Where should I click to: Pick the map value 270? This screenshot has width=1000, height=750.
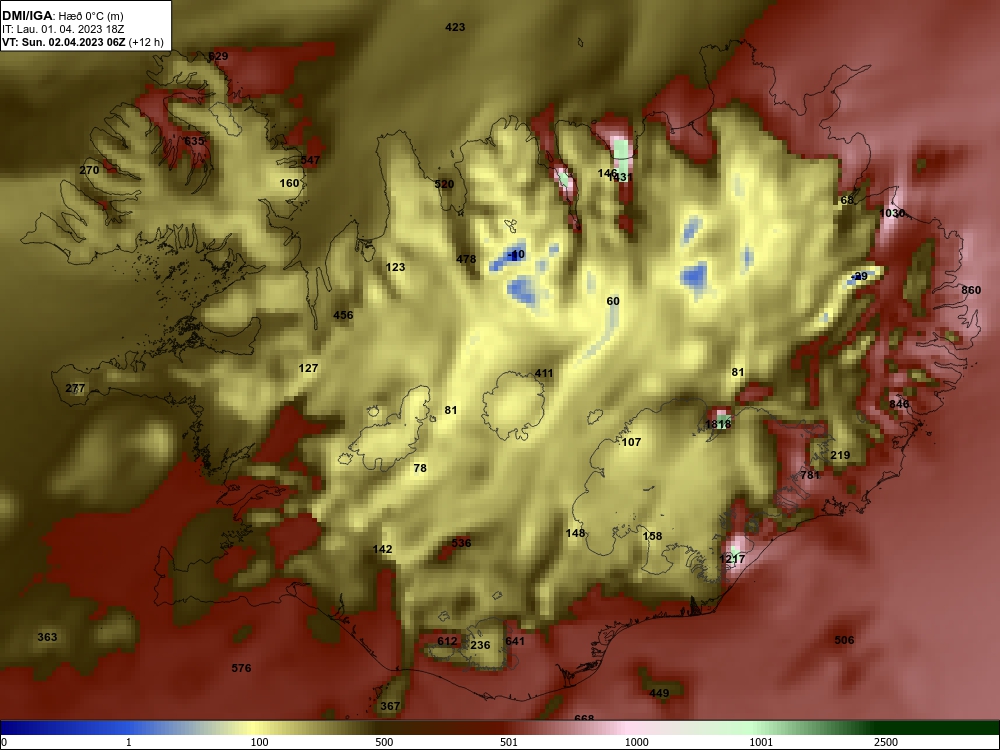pos(89,170)
